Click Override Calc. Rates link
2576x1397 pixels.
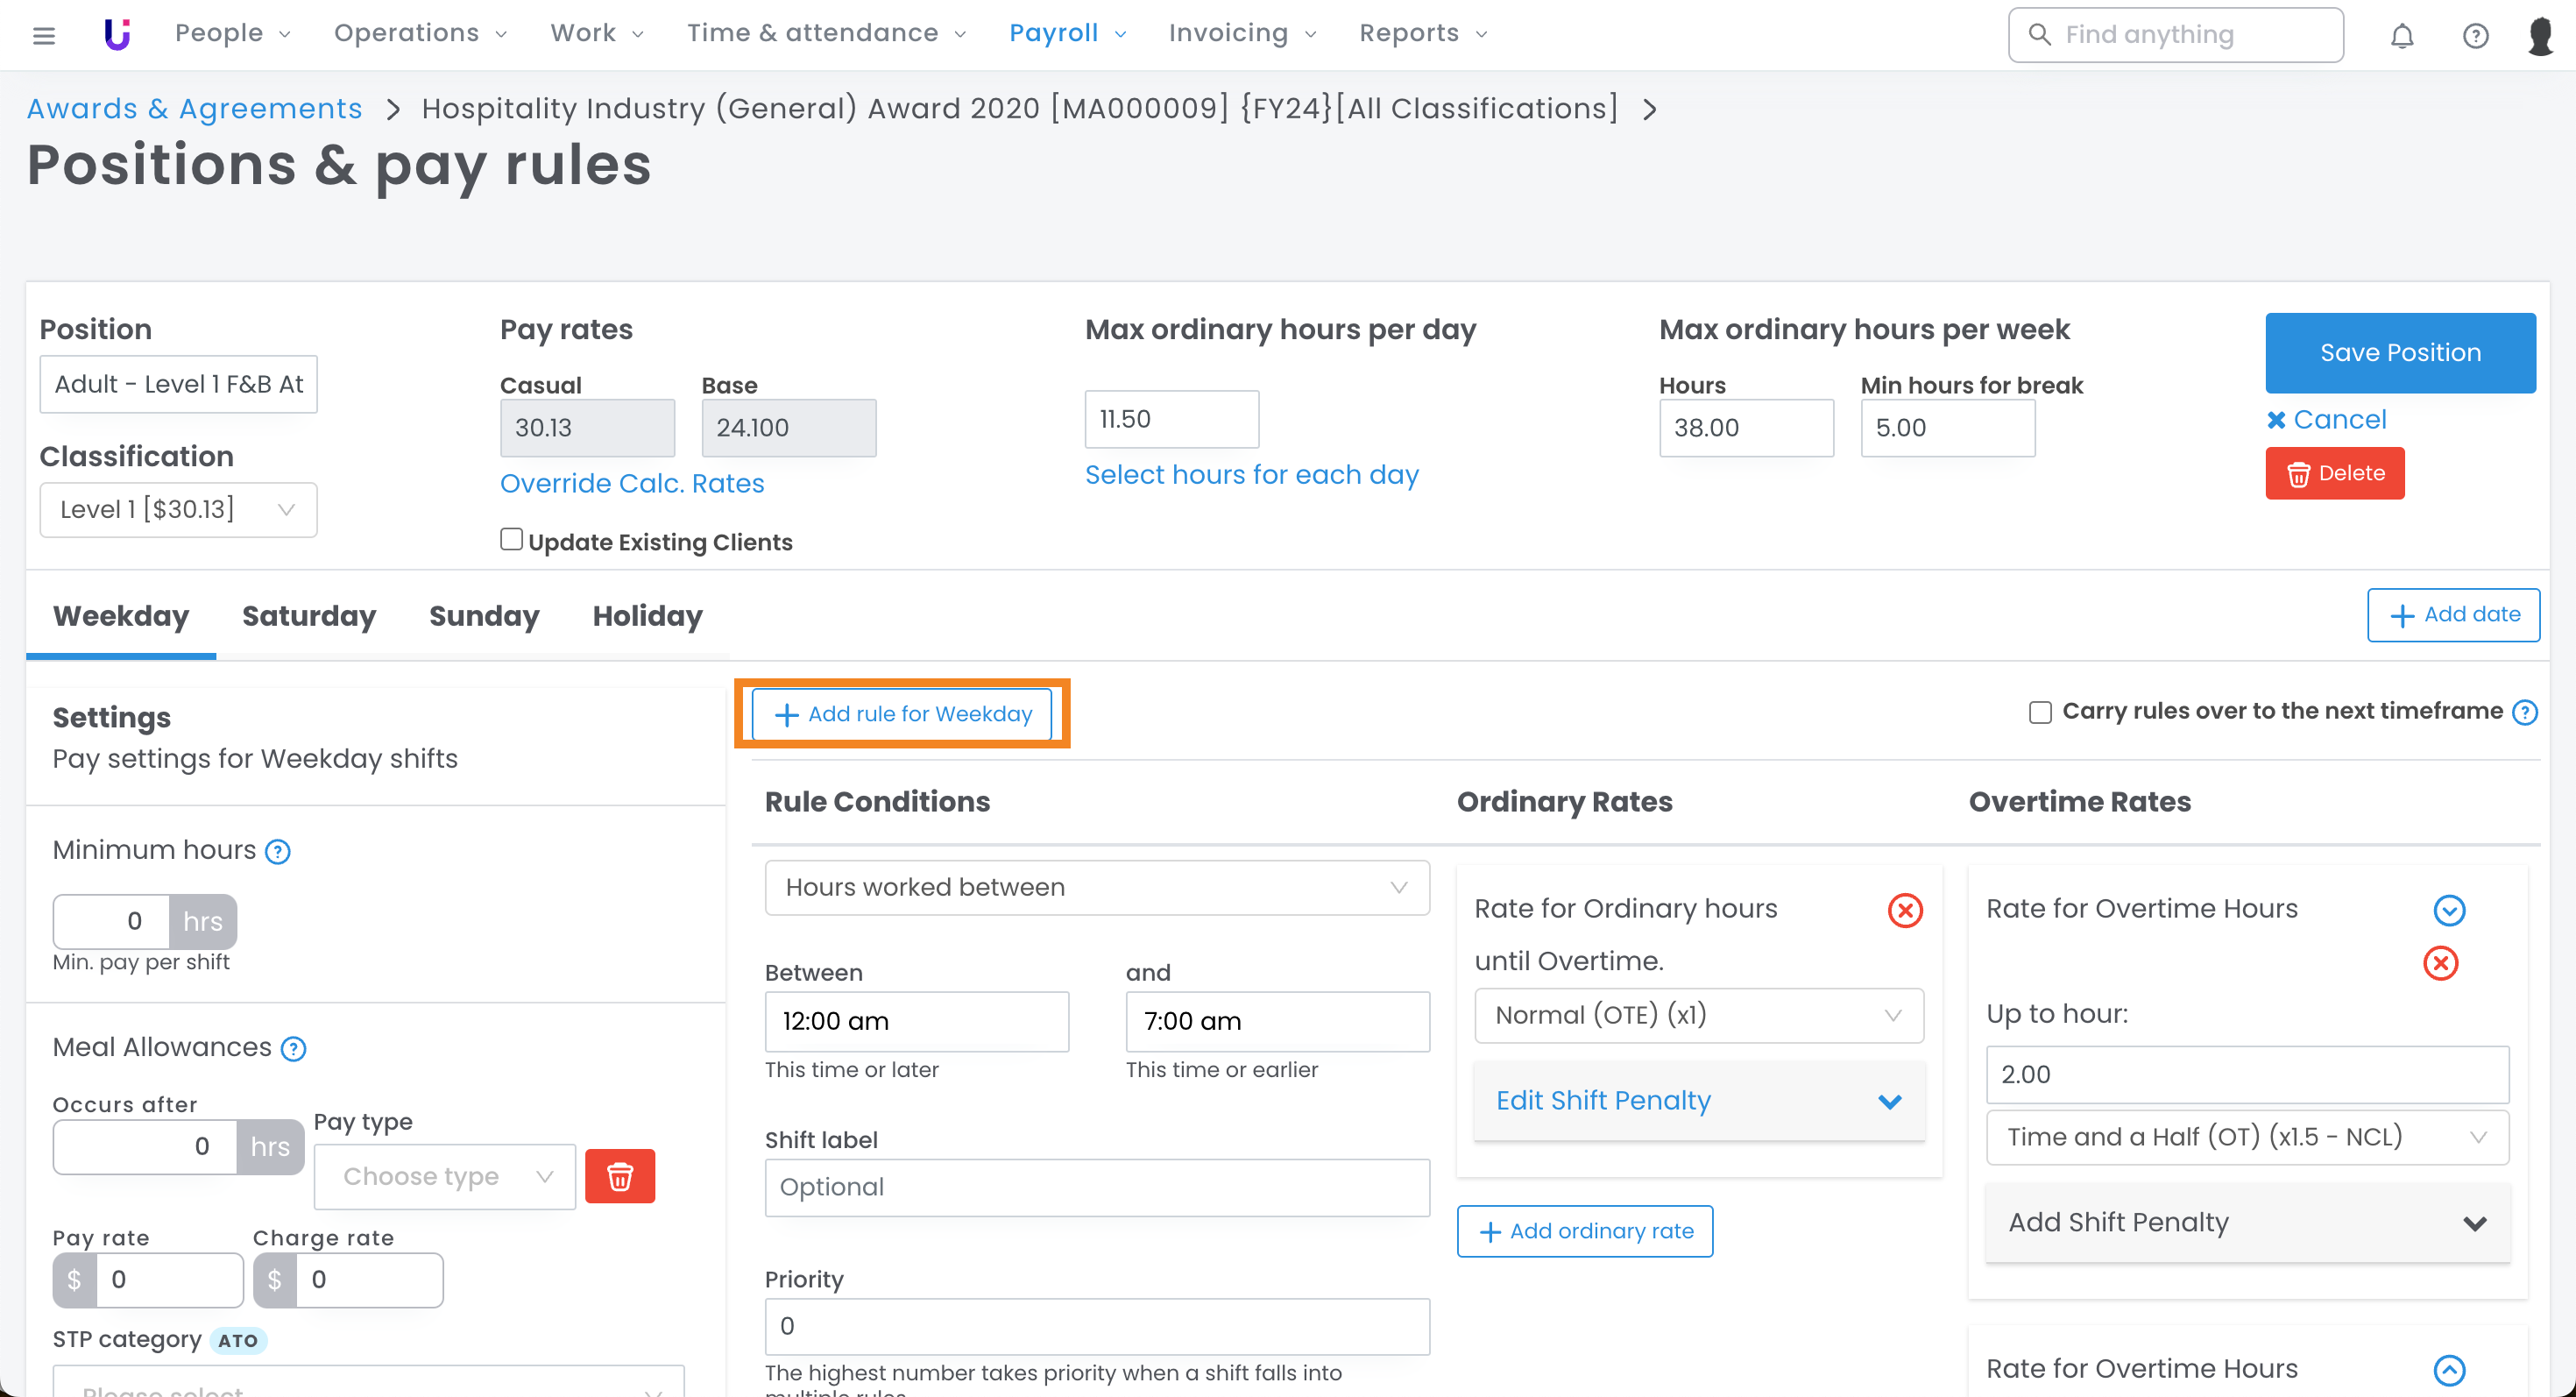[x=631, y=483]
